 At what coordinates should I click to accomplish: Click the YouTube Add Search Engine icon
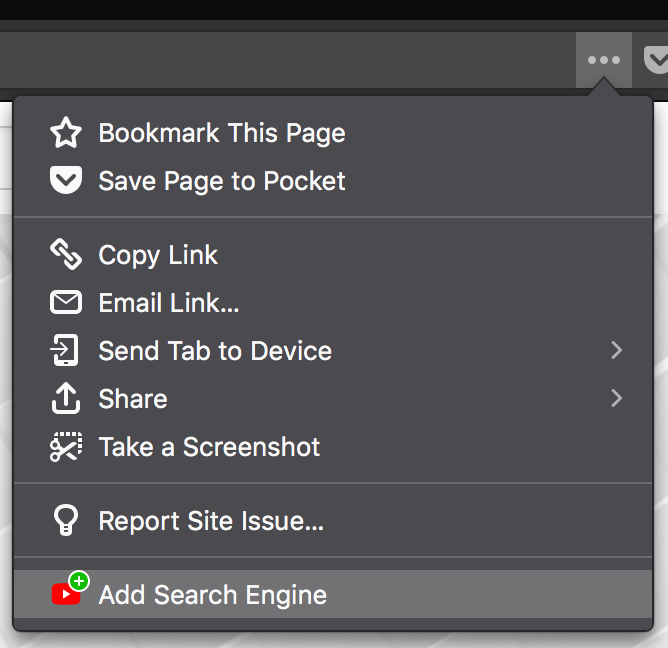click(x=70, y=588)
